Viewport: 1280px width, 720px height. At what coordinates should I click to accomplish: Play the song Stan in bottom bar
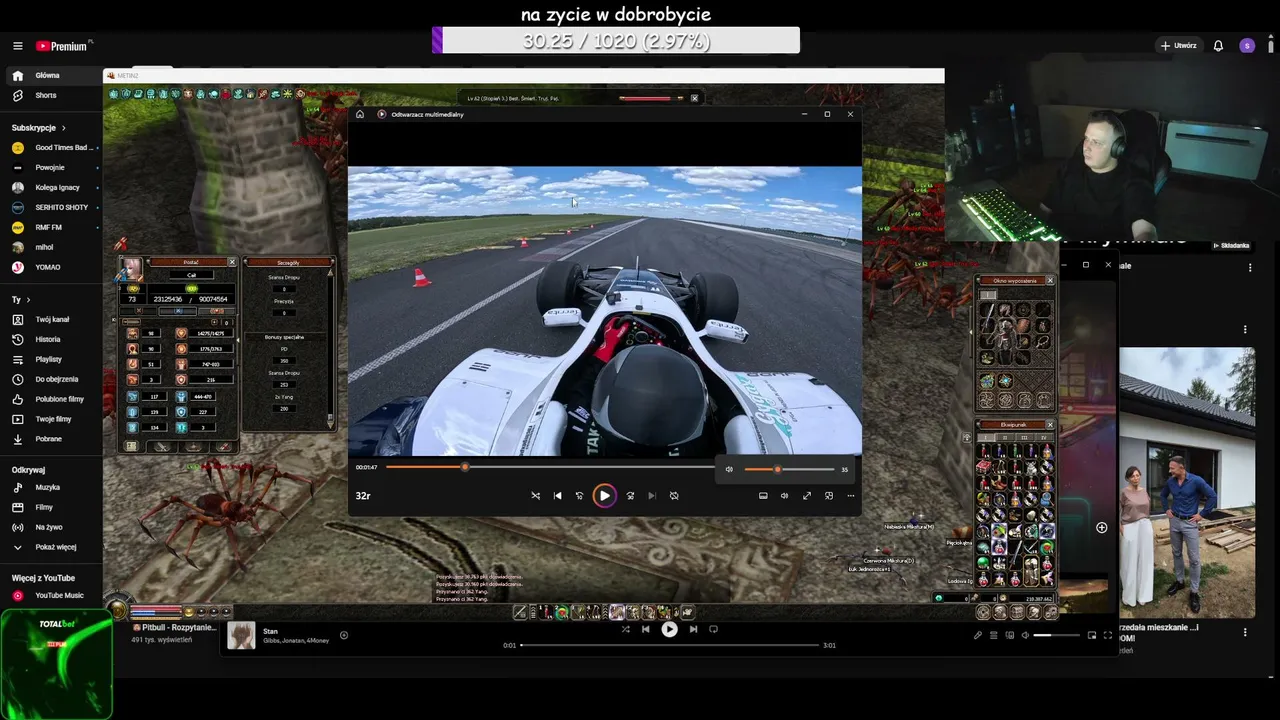pyautogui.click(x=669, y=629)
